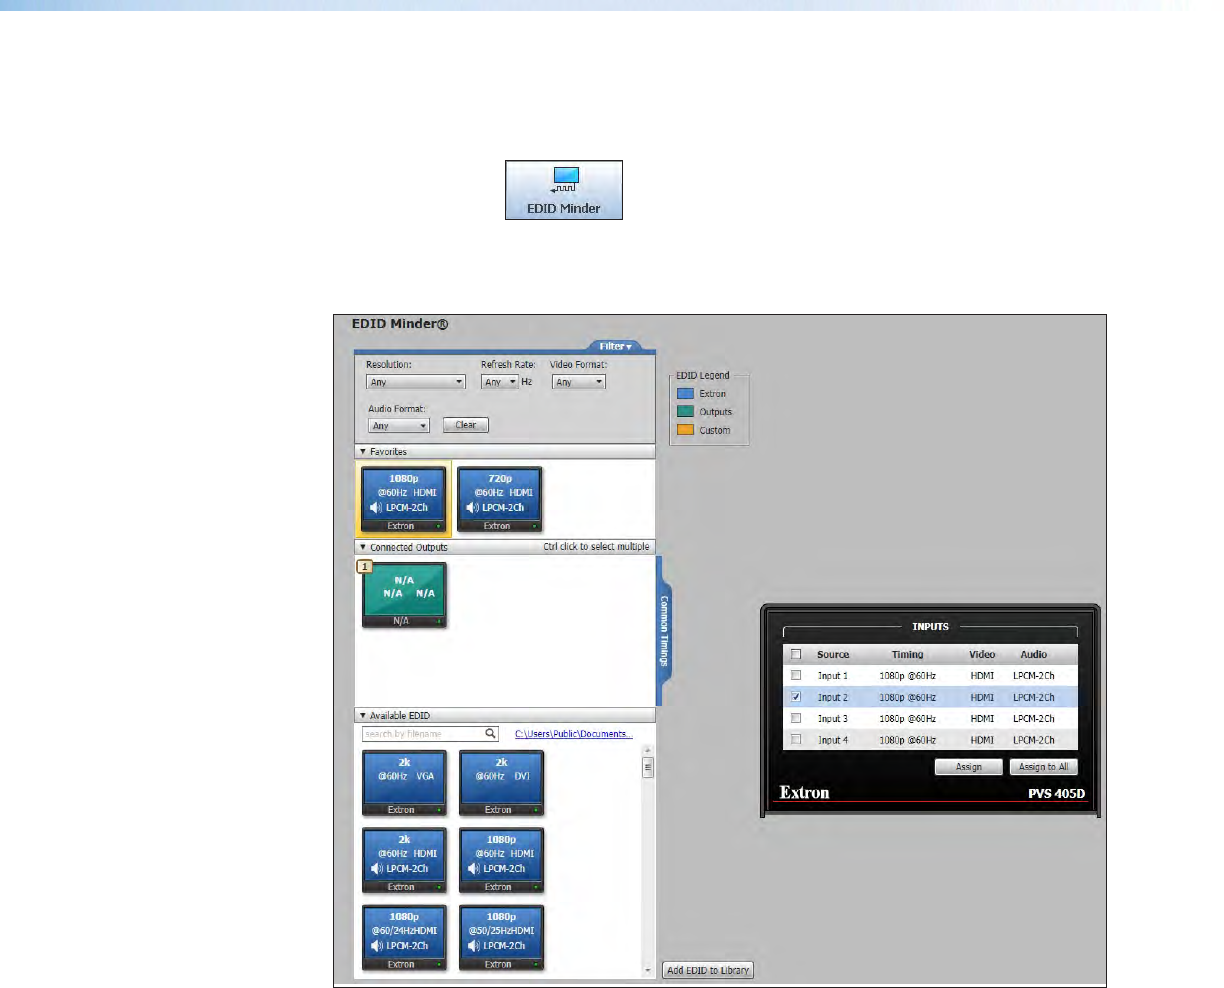Open the Audio Format dropdown
Screen dimensions: 1224x988
(x=398, y=426)
